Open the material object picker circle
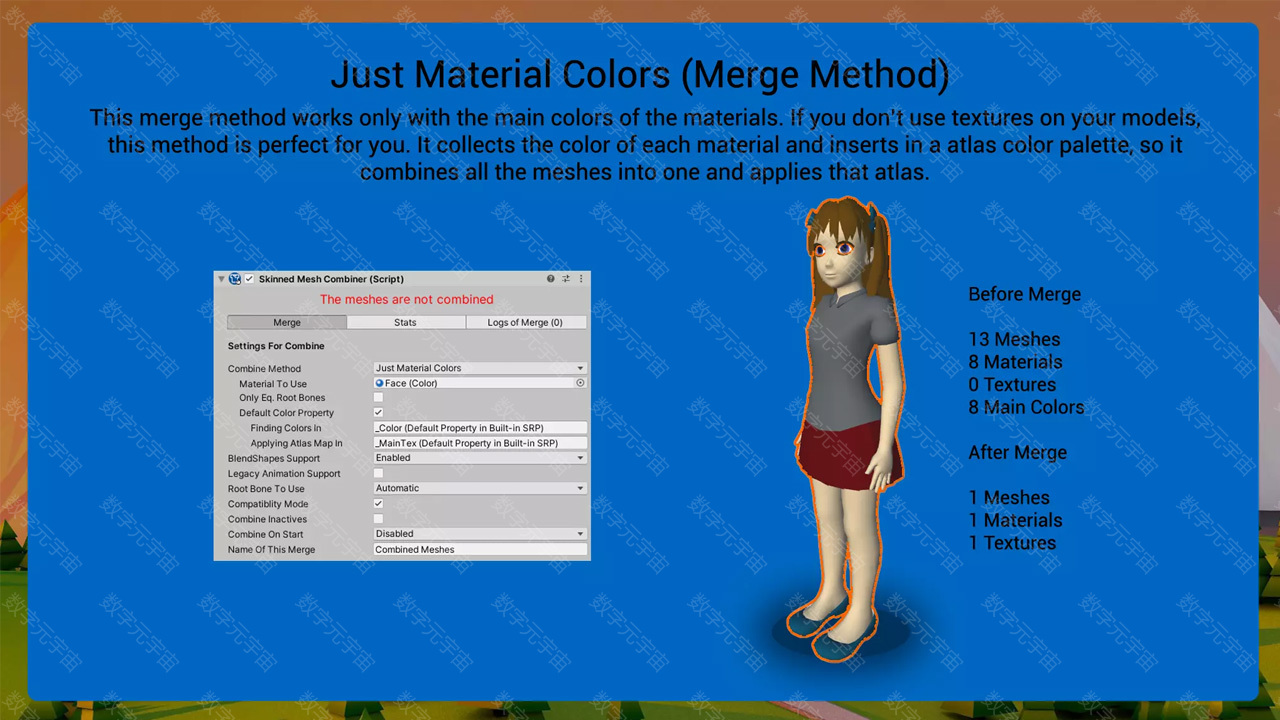This screenshot has width=1280, height=720. (581, 383)
